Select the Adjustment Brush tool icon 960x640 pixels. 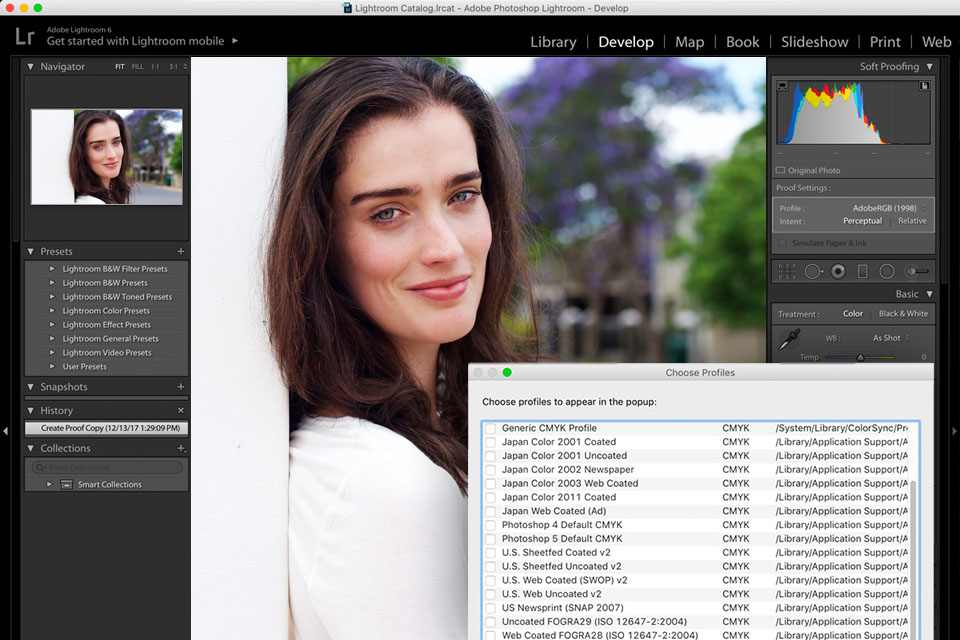click(917, 271)
